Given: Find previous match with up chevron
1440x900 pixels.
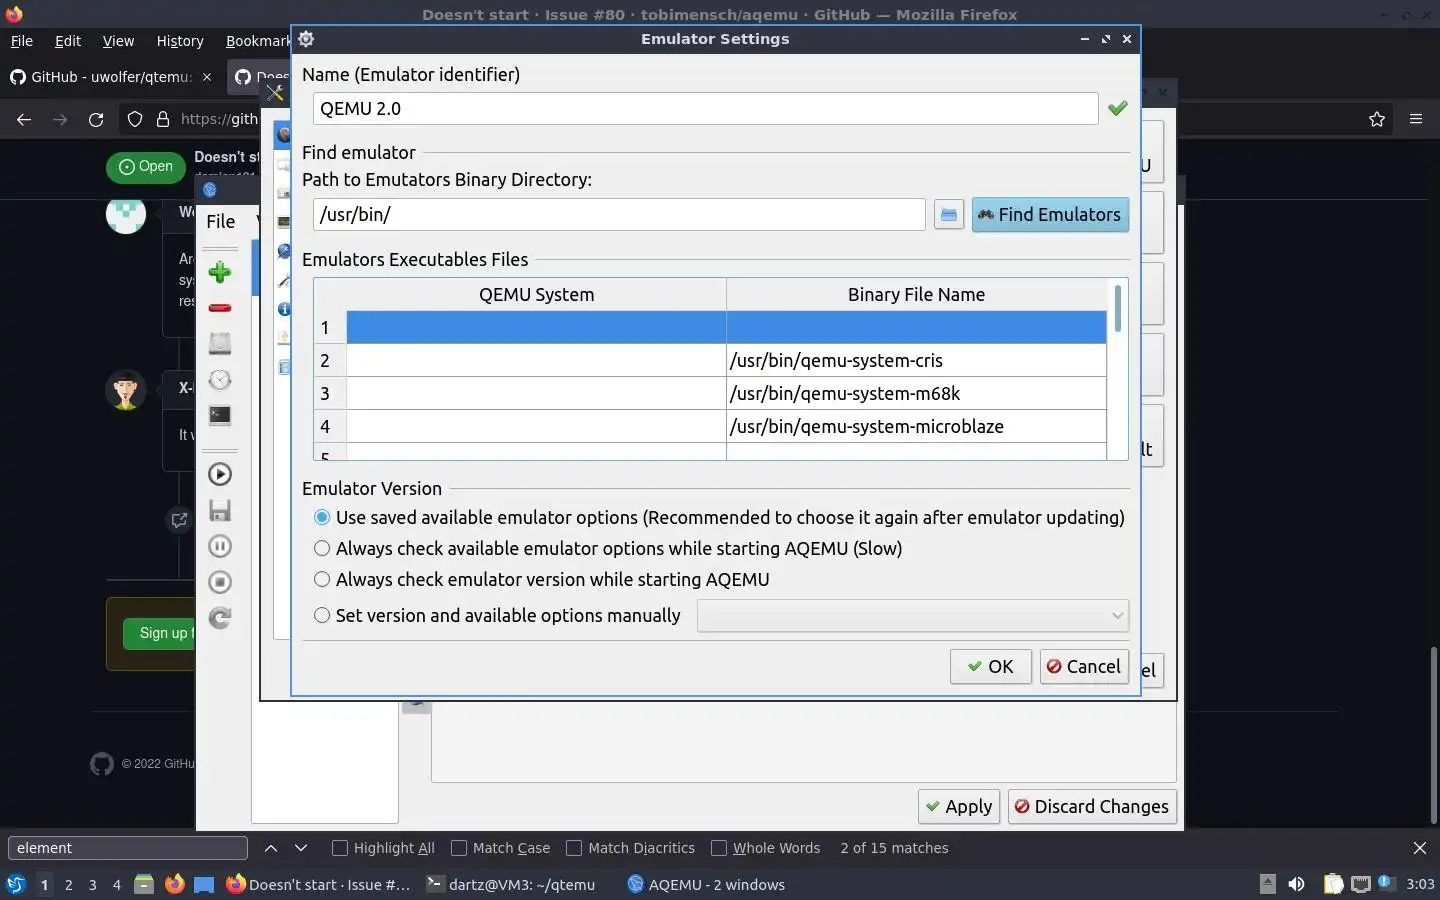Looking at the screenshot, I should (271, 848).
